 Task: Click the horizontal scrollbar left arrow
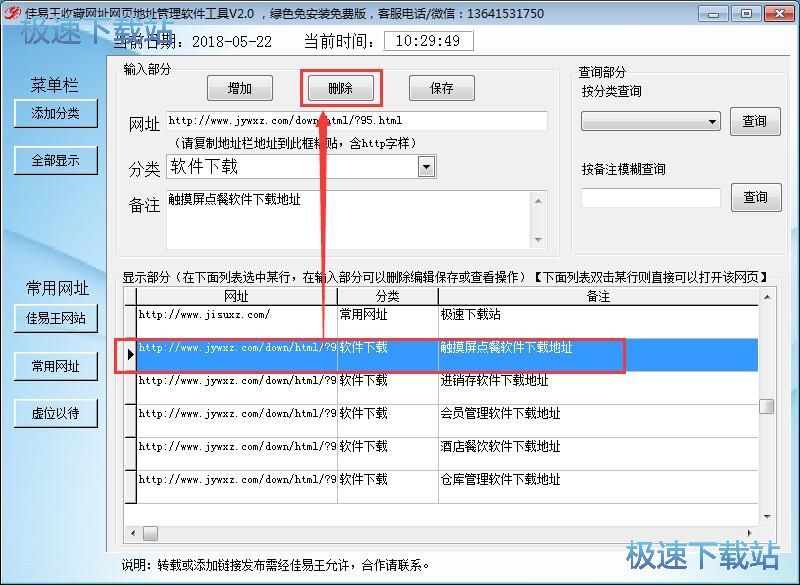pyautogui.click(x=133, y=533)
